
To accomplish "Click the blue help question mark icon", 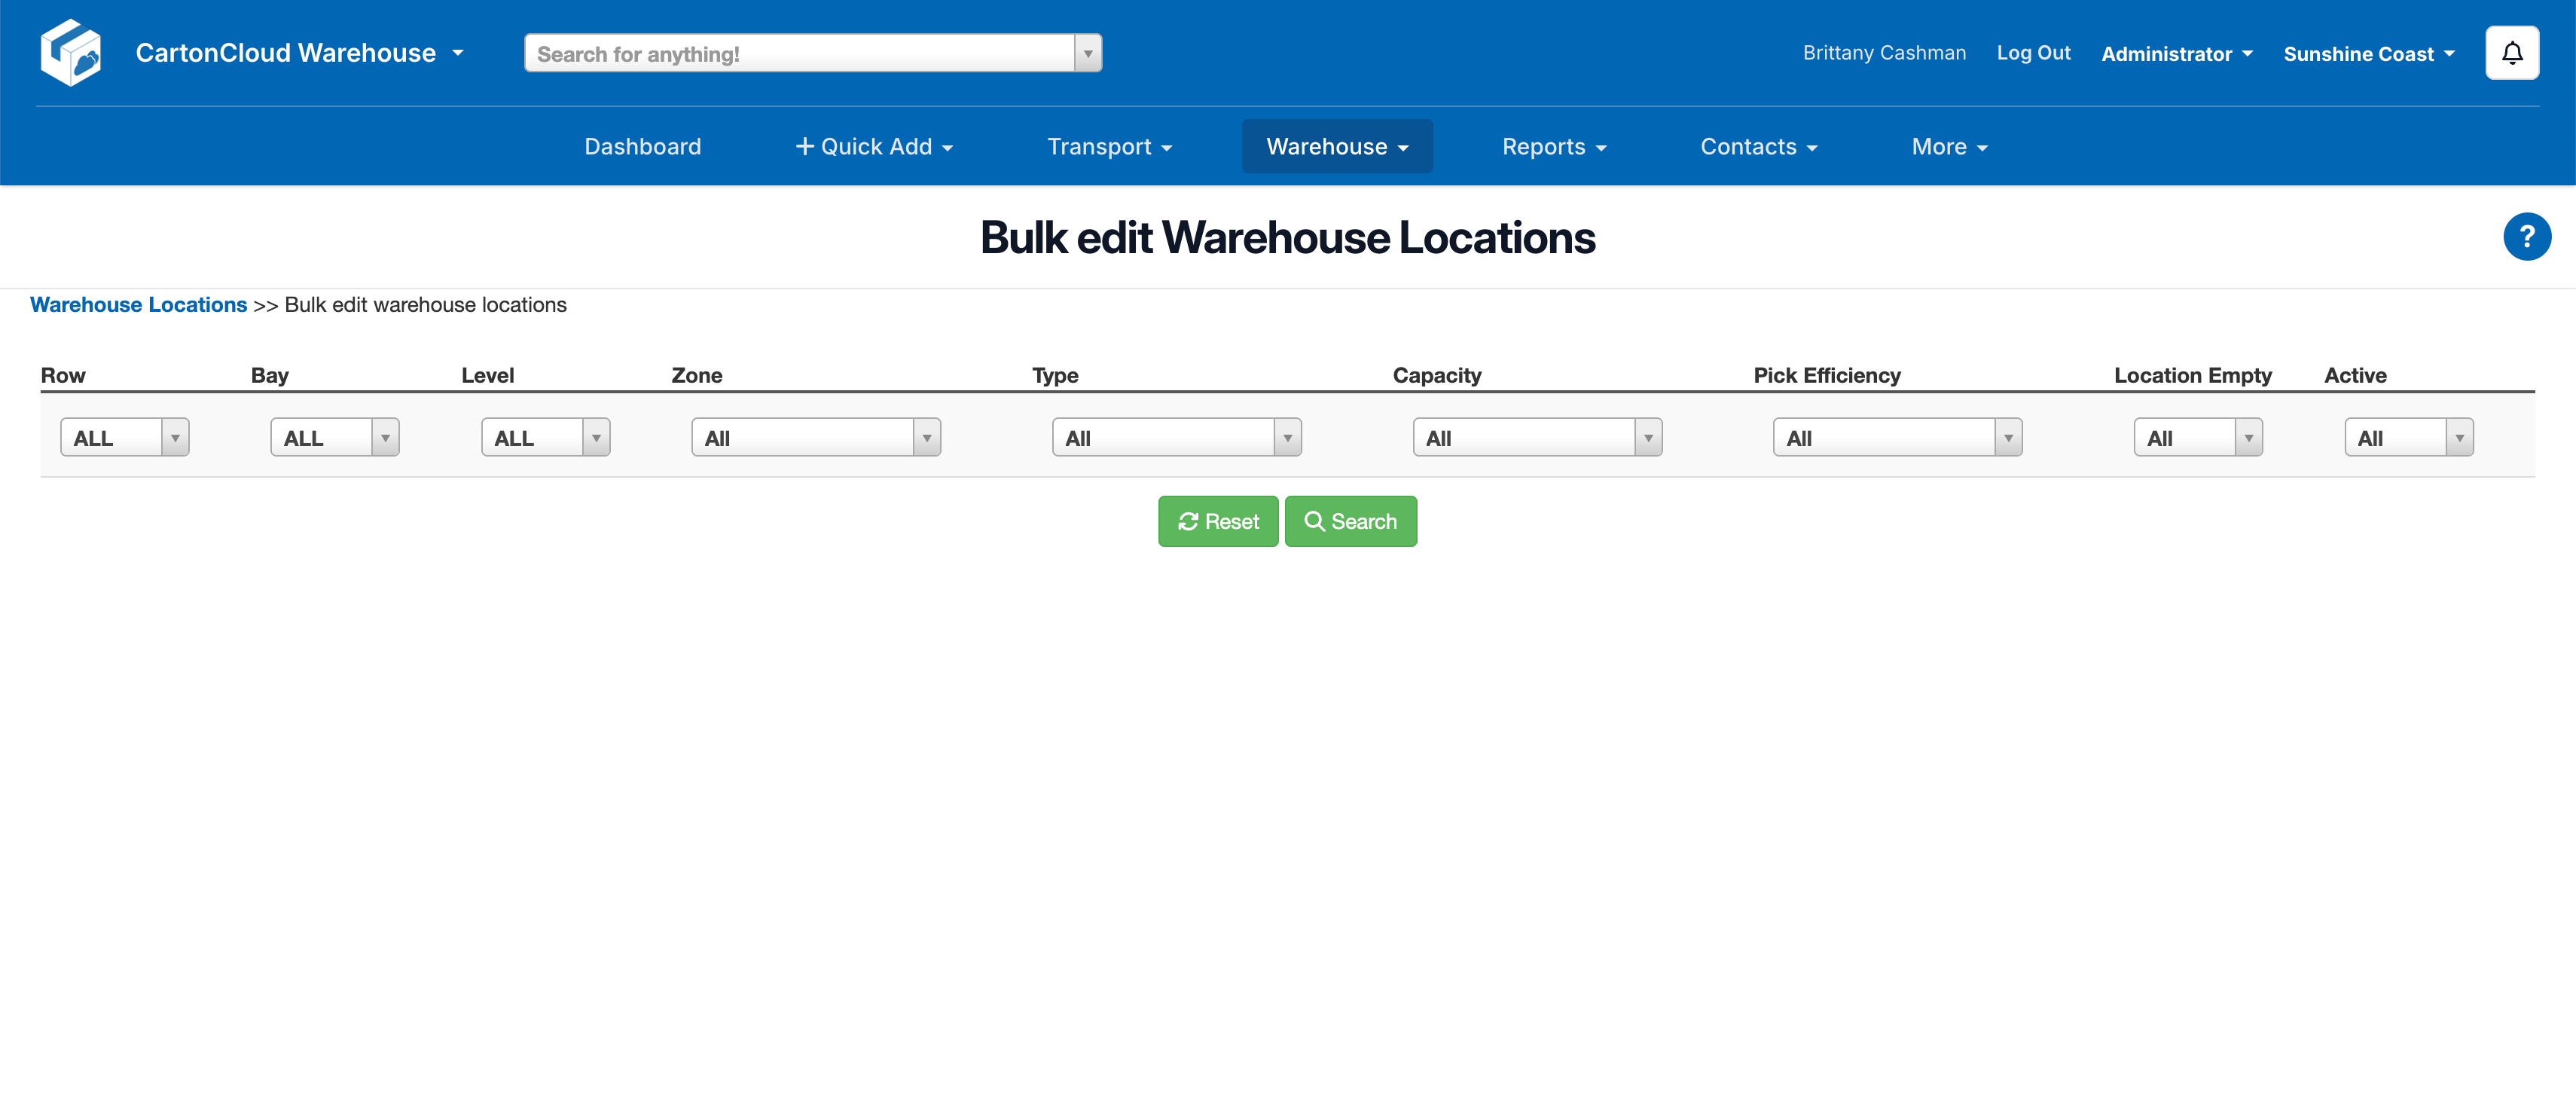I will [x=2526, y=237].
